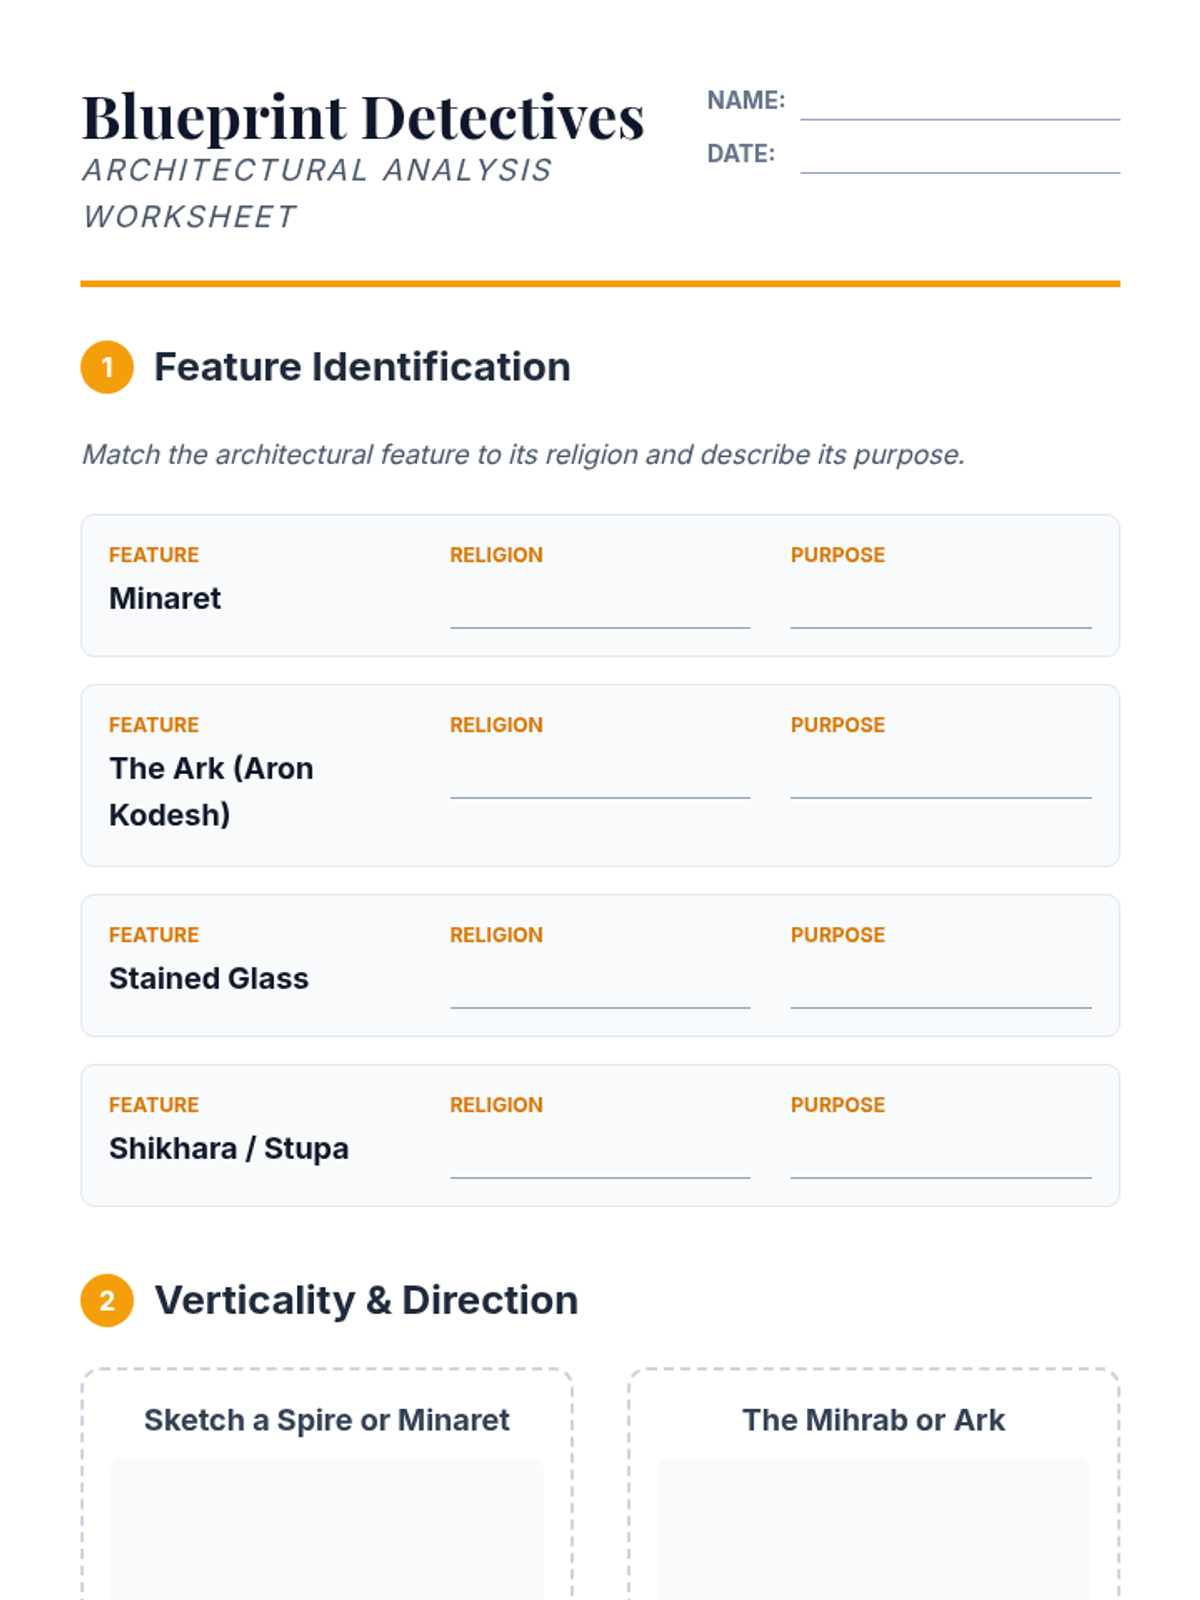Select the Feature Identification heading
Viewport: 1200px width, 1600px height.
click(362, 367)
